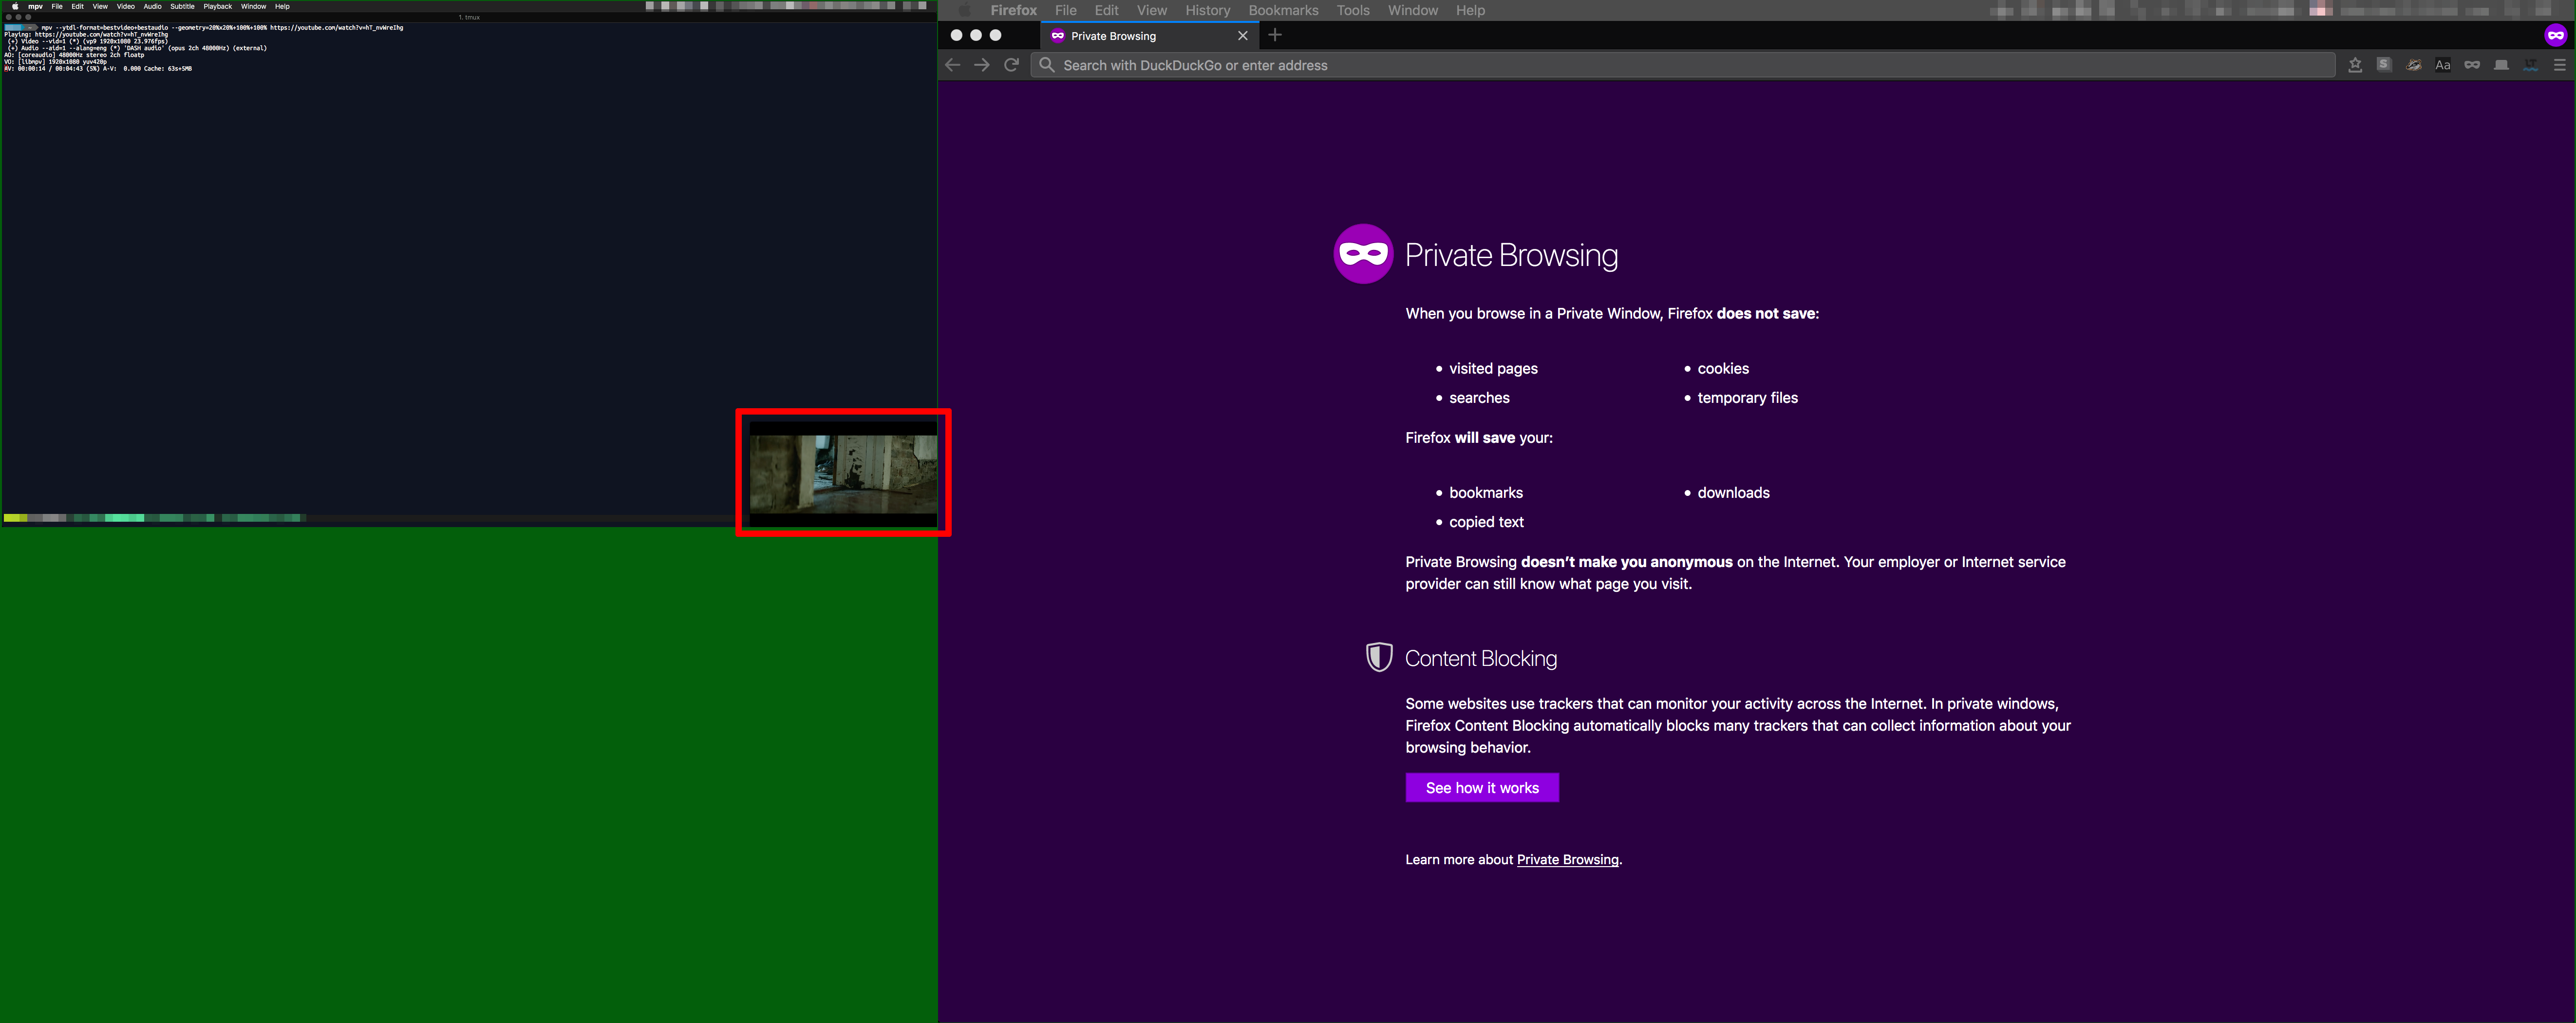Close the Private Browsing tab
Screen dimensions: 2576x1023
[1242, 36]
